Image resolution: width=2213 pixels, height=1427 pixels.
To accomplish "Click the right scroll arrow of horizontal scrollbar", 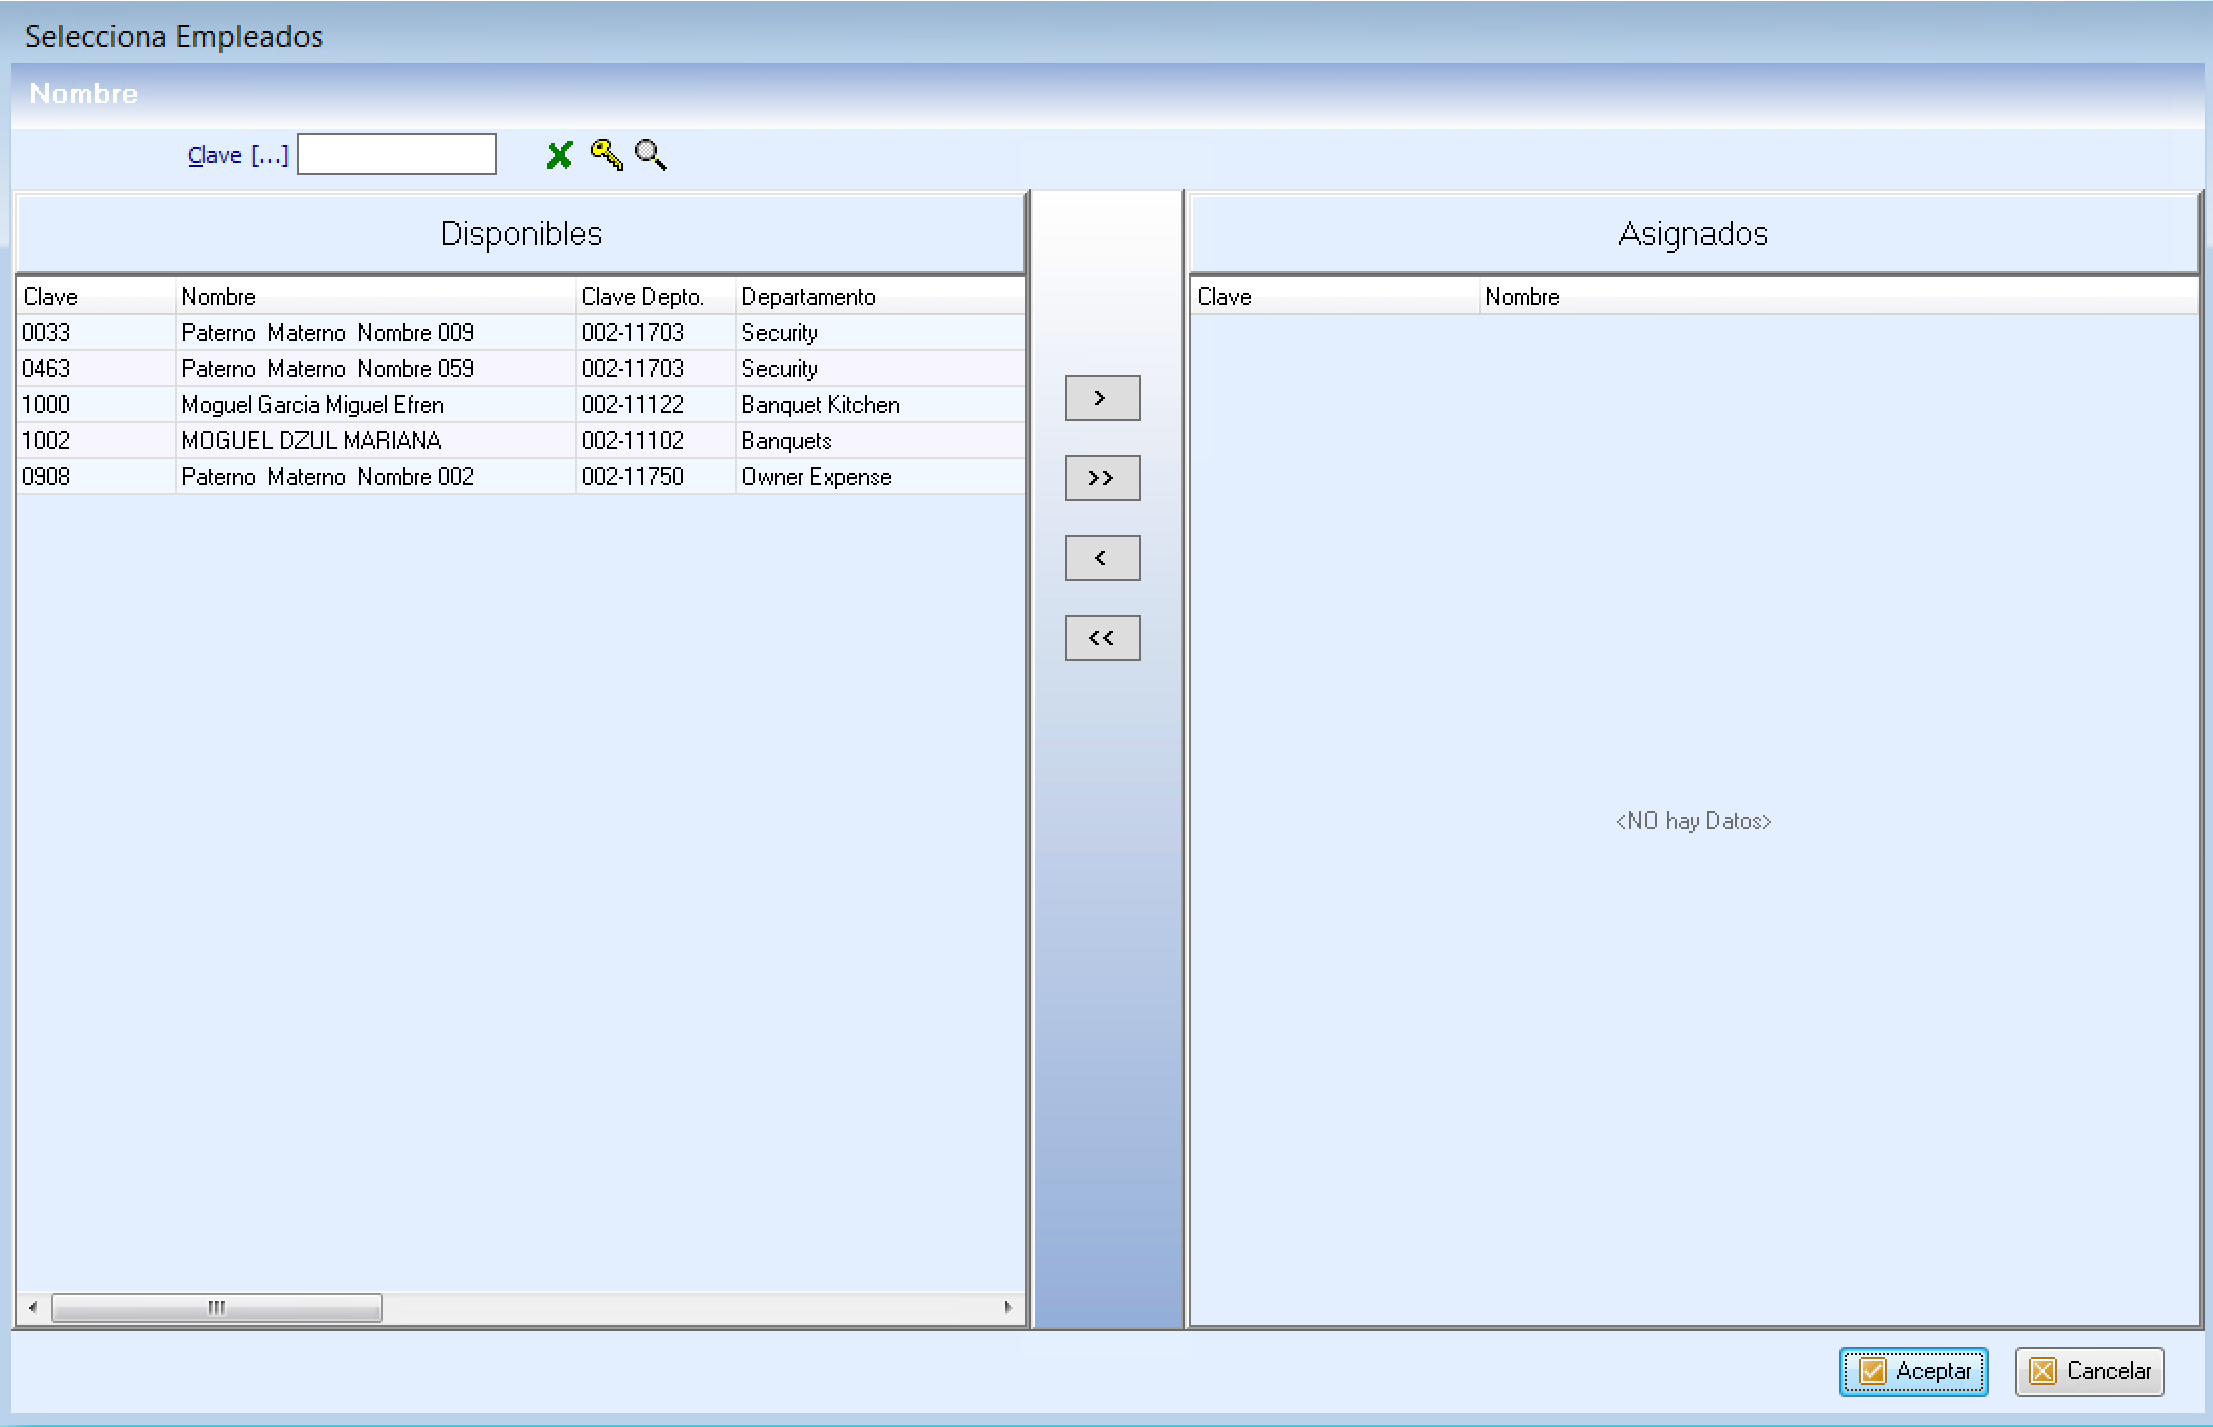I will click(x=1007, y=1307).
